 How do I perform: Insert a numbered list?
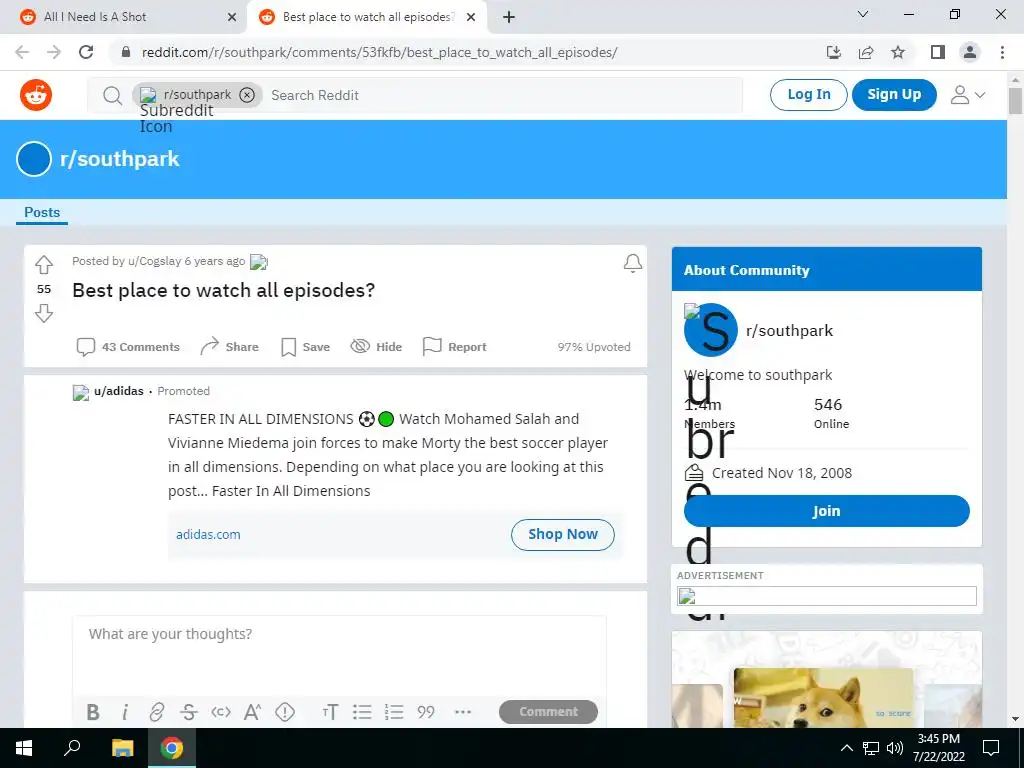394,712
